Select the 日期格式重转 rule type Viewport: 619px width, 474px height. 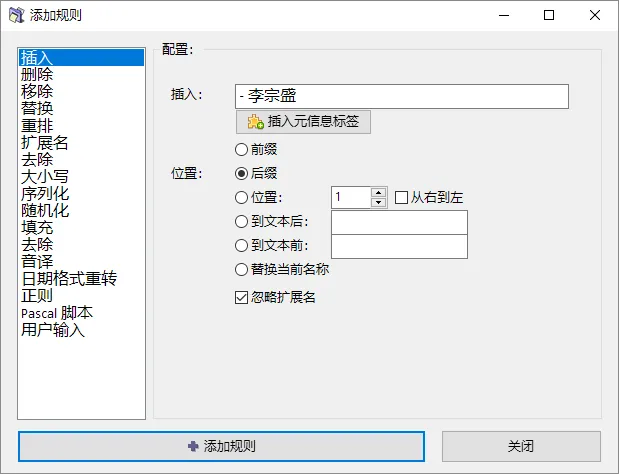pos(81,279)
